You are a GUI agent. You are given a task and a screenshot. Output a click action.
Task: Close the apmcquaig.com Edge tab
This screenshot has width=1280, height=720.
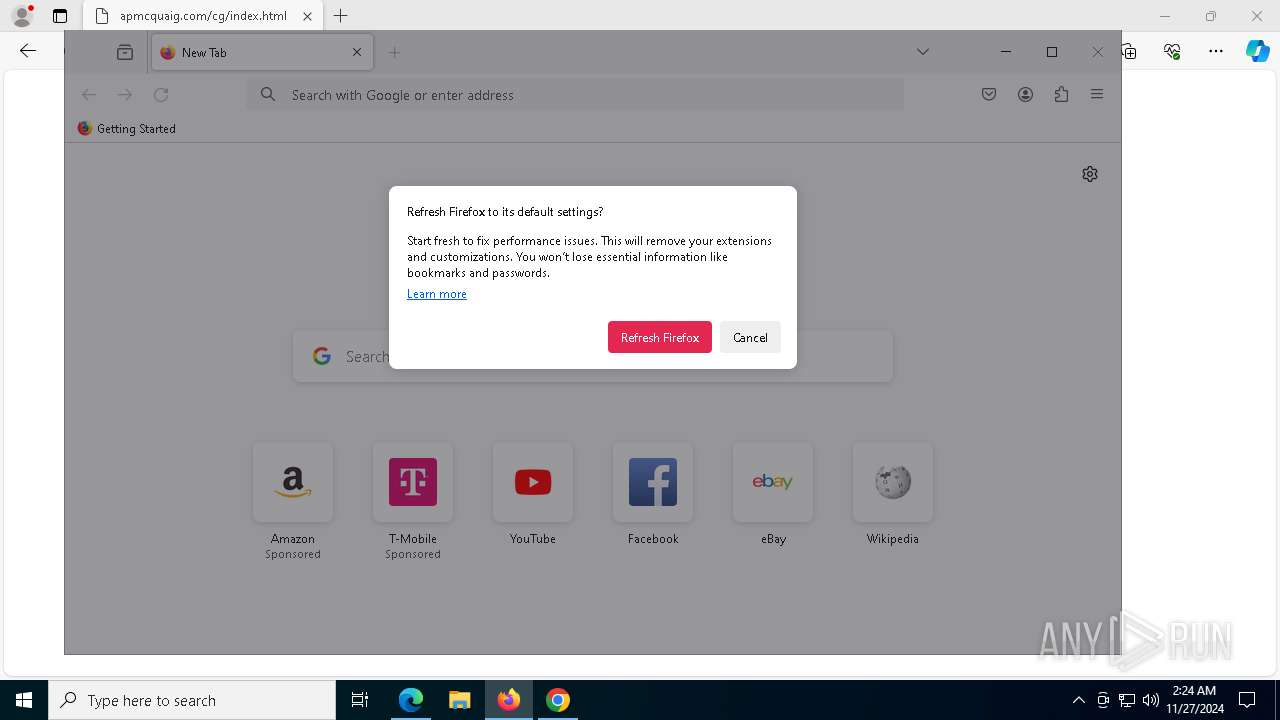pyautogui.click(x=307, y=16)
